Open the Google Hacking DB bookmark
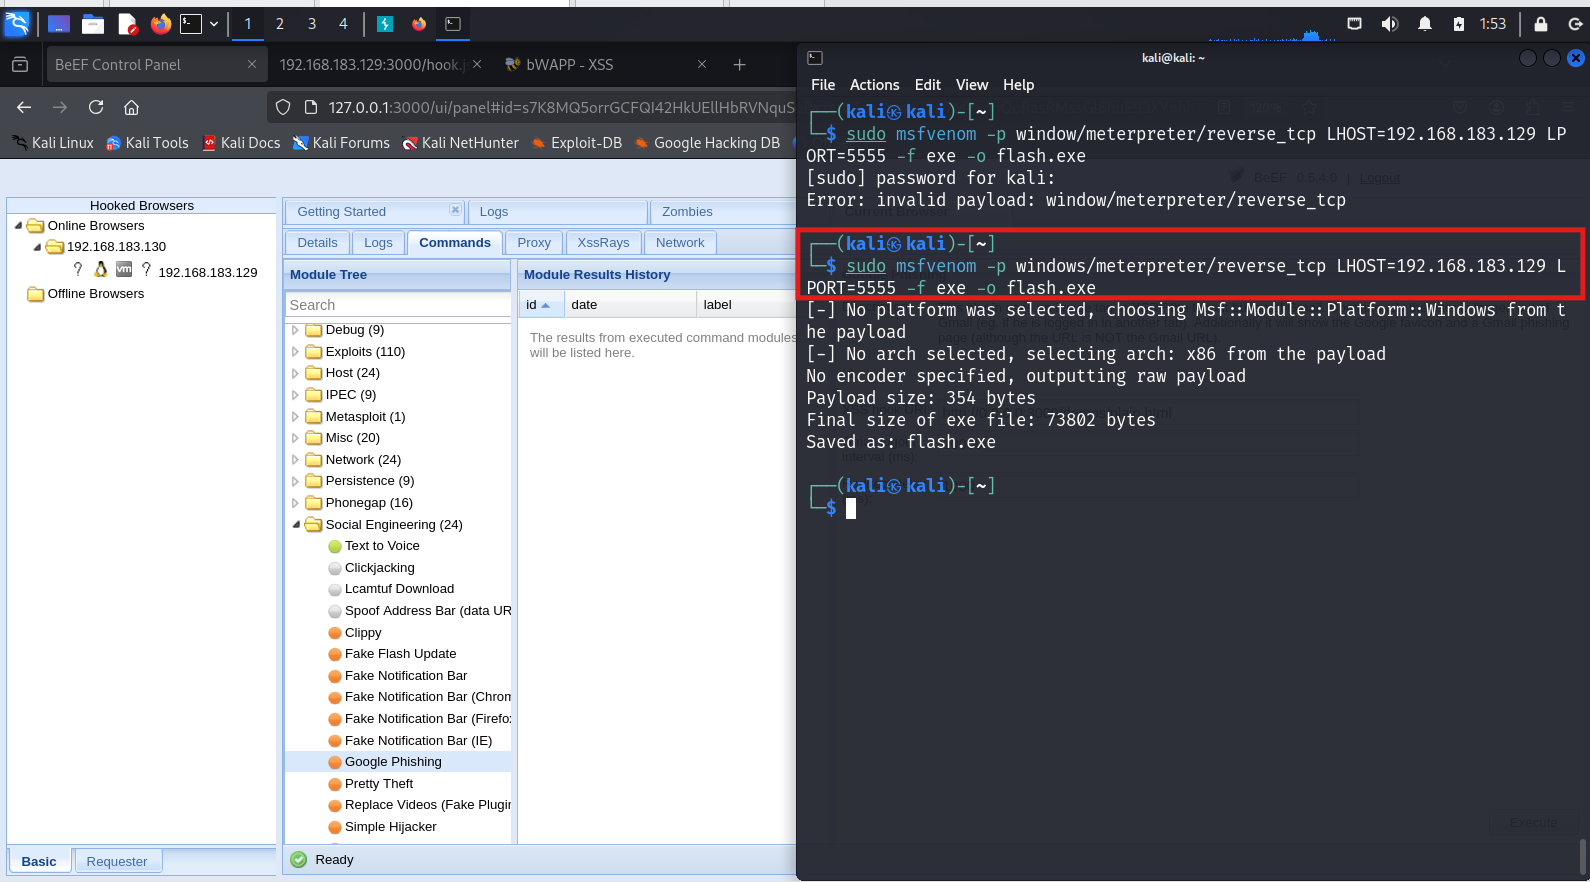The height and width of the screenshot is (882, 1590). coord(707,143)
